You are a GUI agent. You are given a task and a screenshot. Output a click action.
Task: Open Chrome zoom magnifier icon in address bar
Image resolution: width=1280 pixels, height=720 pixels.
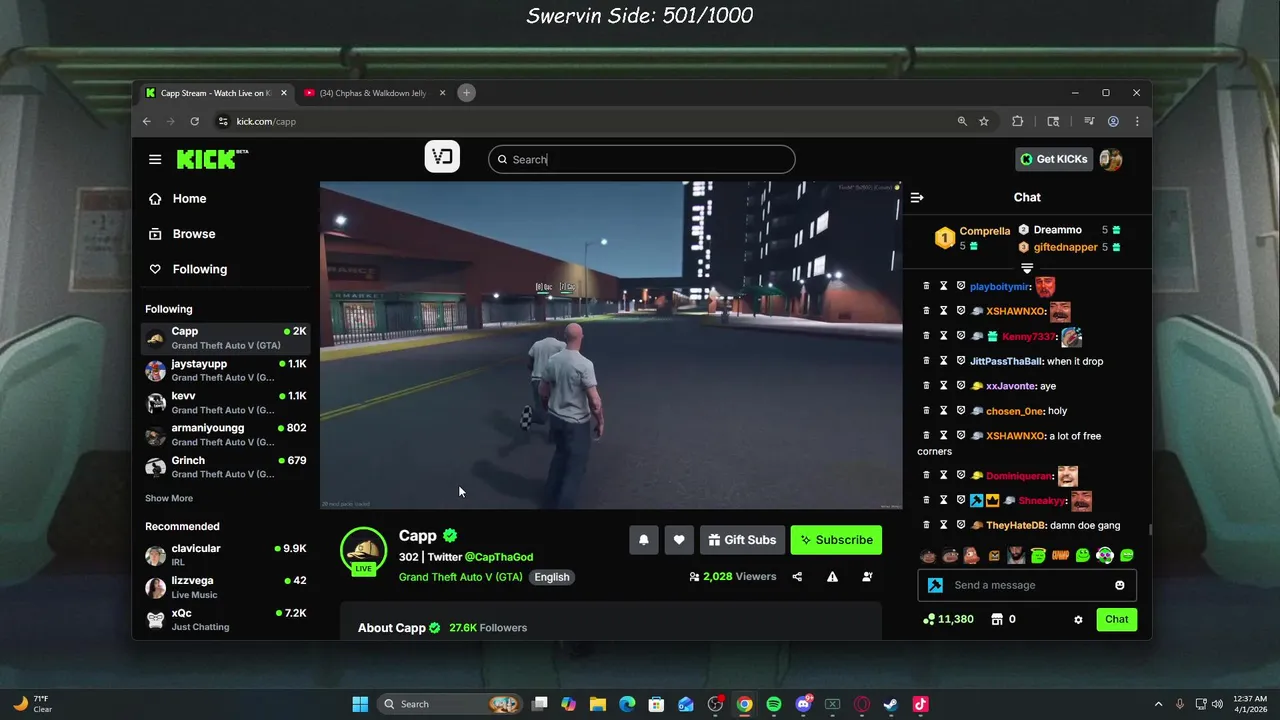[962, 121]
